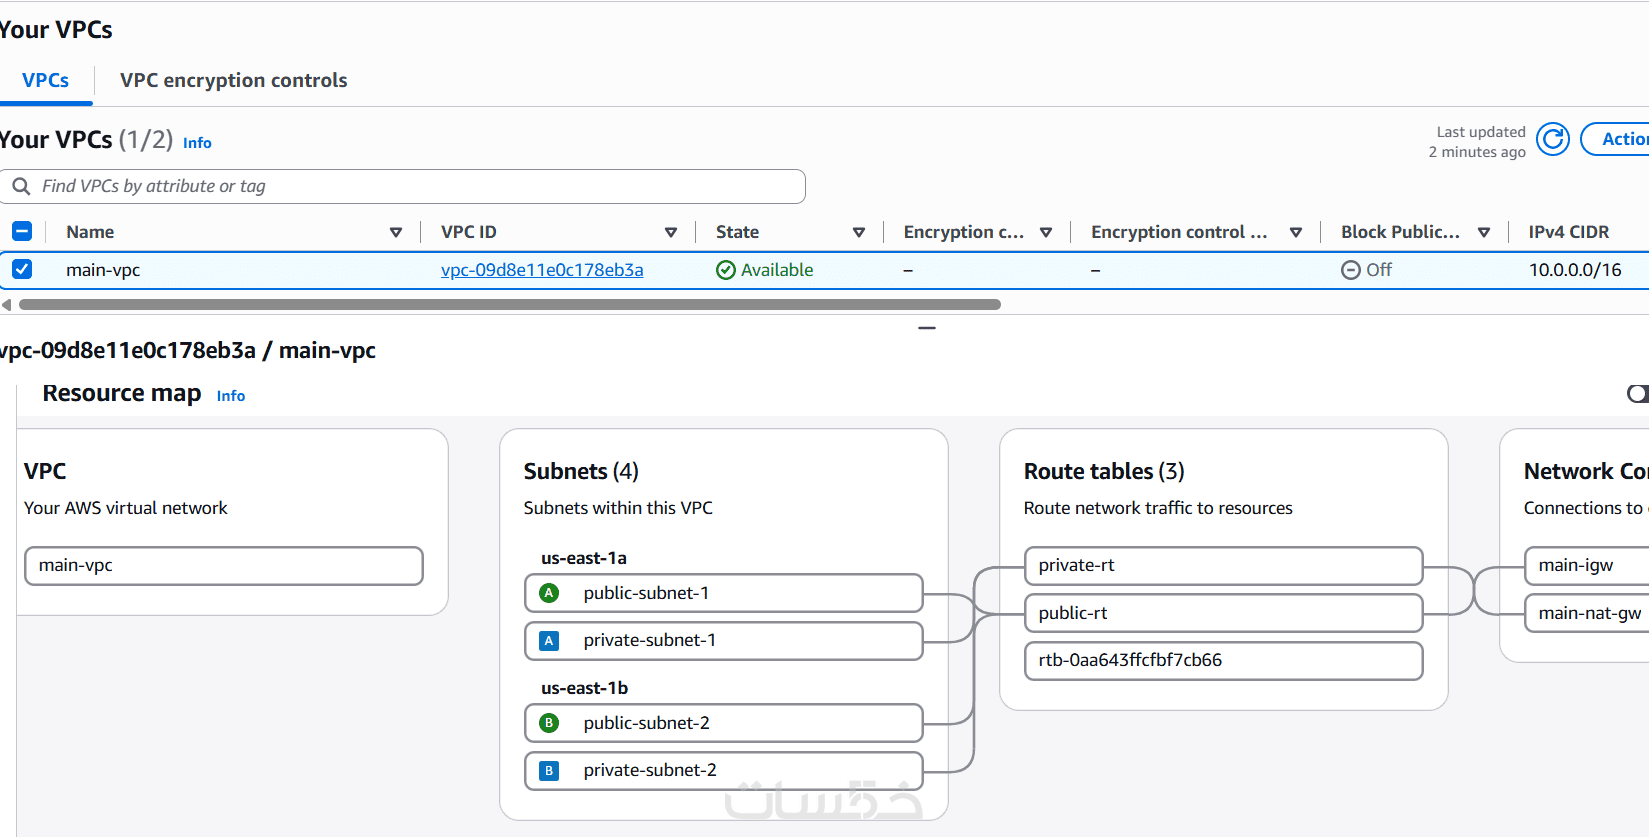Select the VPCs tab
This screenshot has width=1649, height=837.
46,80
